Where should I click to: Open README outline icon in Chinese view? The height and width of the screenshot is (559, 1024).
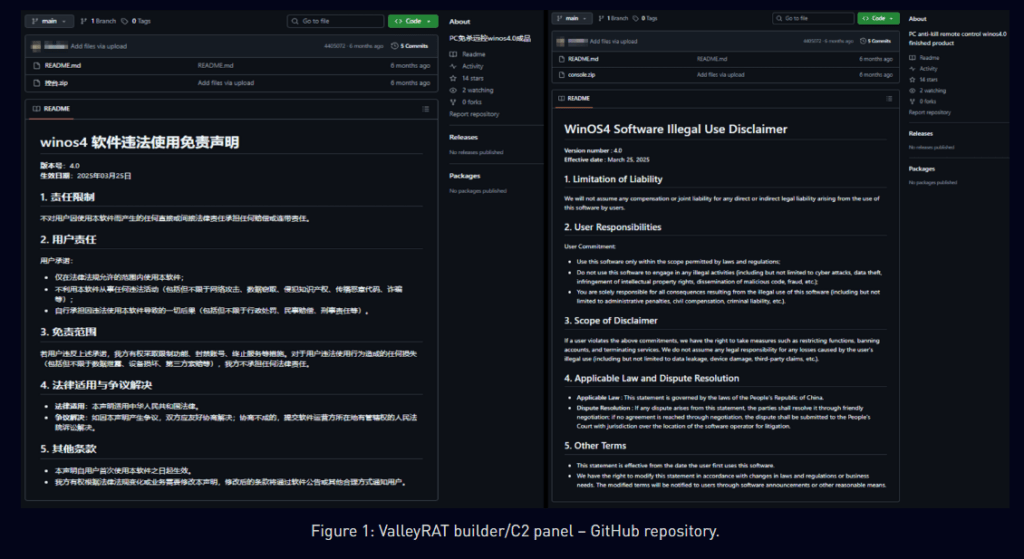[425, 109]
